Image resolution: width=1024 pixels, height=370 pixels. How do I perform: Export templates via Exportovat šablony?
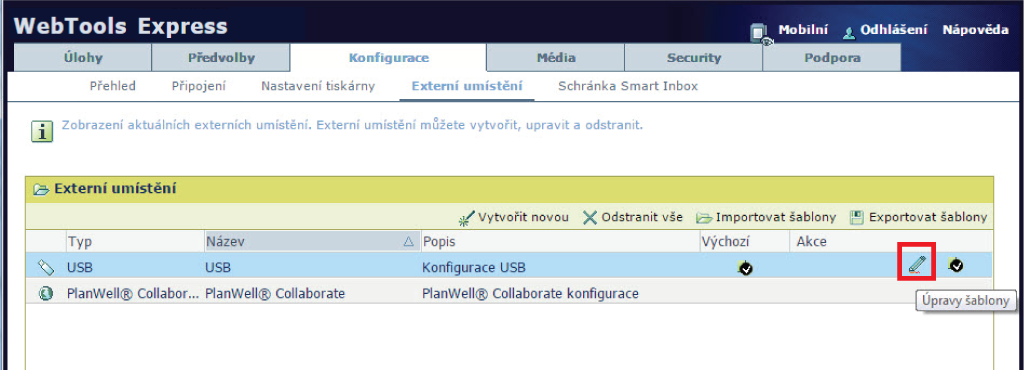(x=919, y=217)
